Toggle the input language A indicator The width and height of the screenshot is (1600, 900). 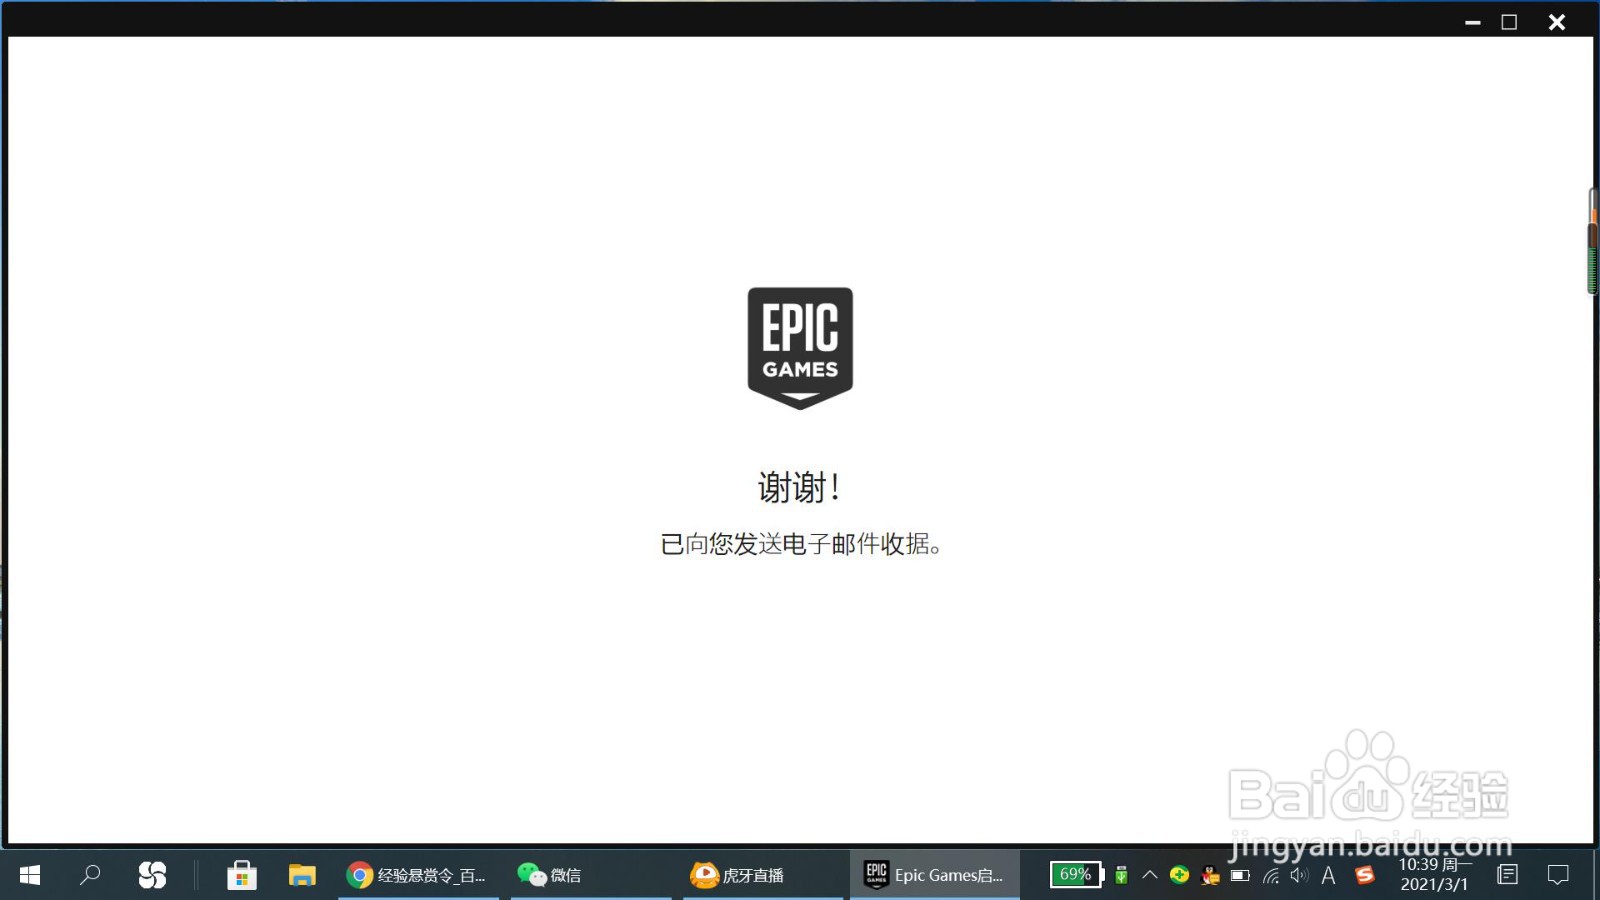(1328, 876)
